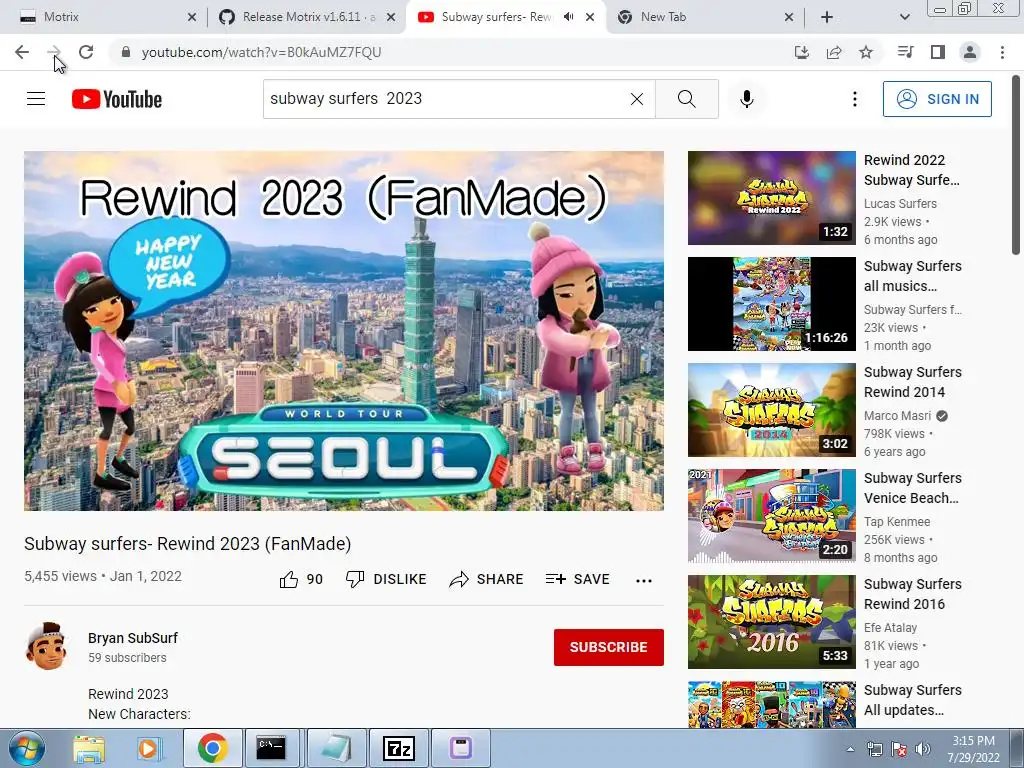Open Rewind 2022 thumbnail (1:32)

click(x=771, y=198)
